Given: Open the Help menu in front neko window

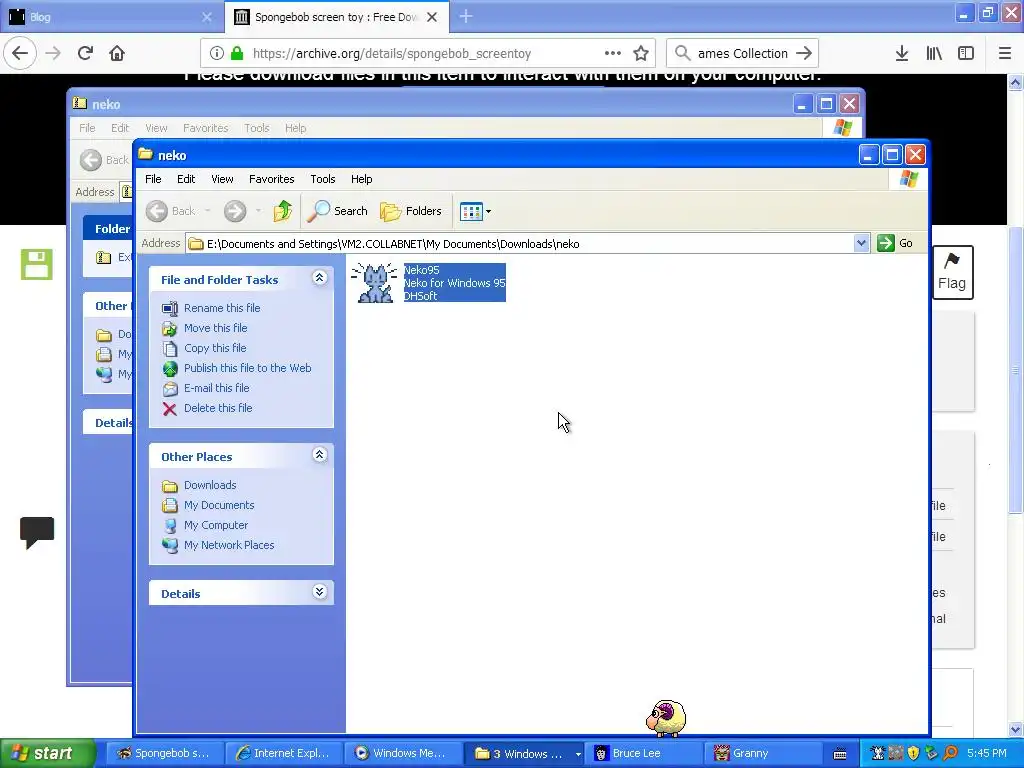Looking at the screenshot, I should point(361,179).
